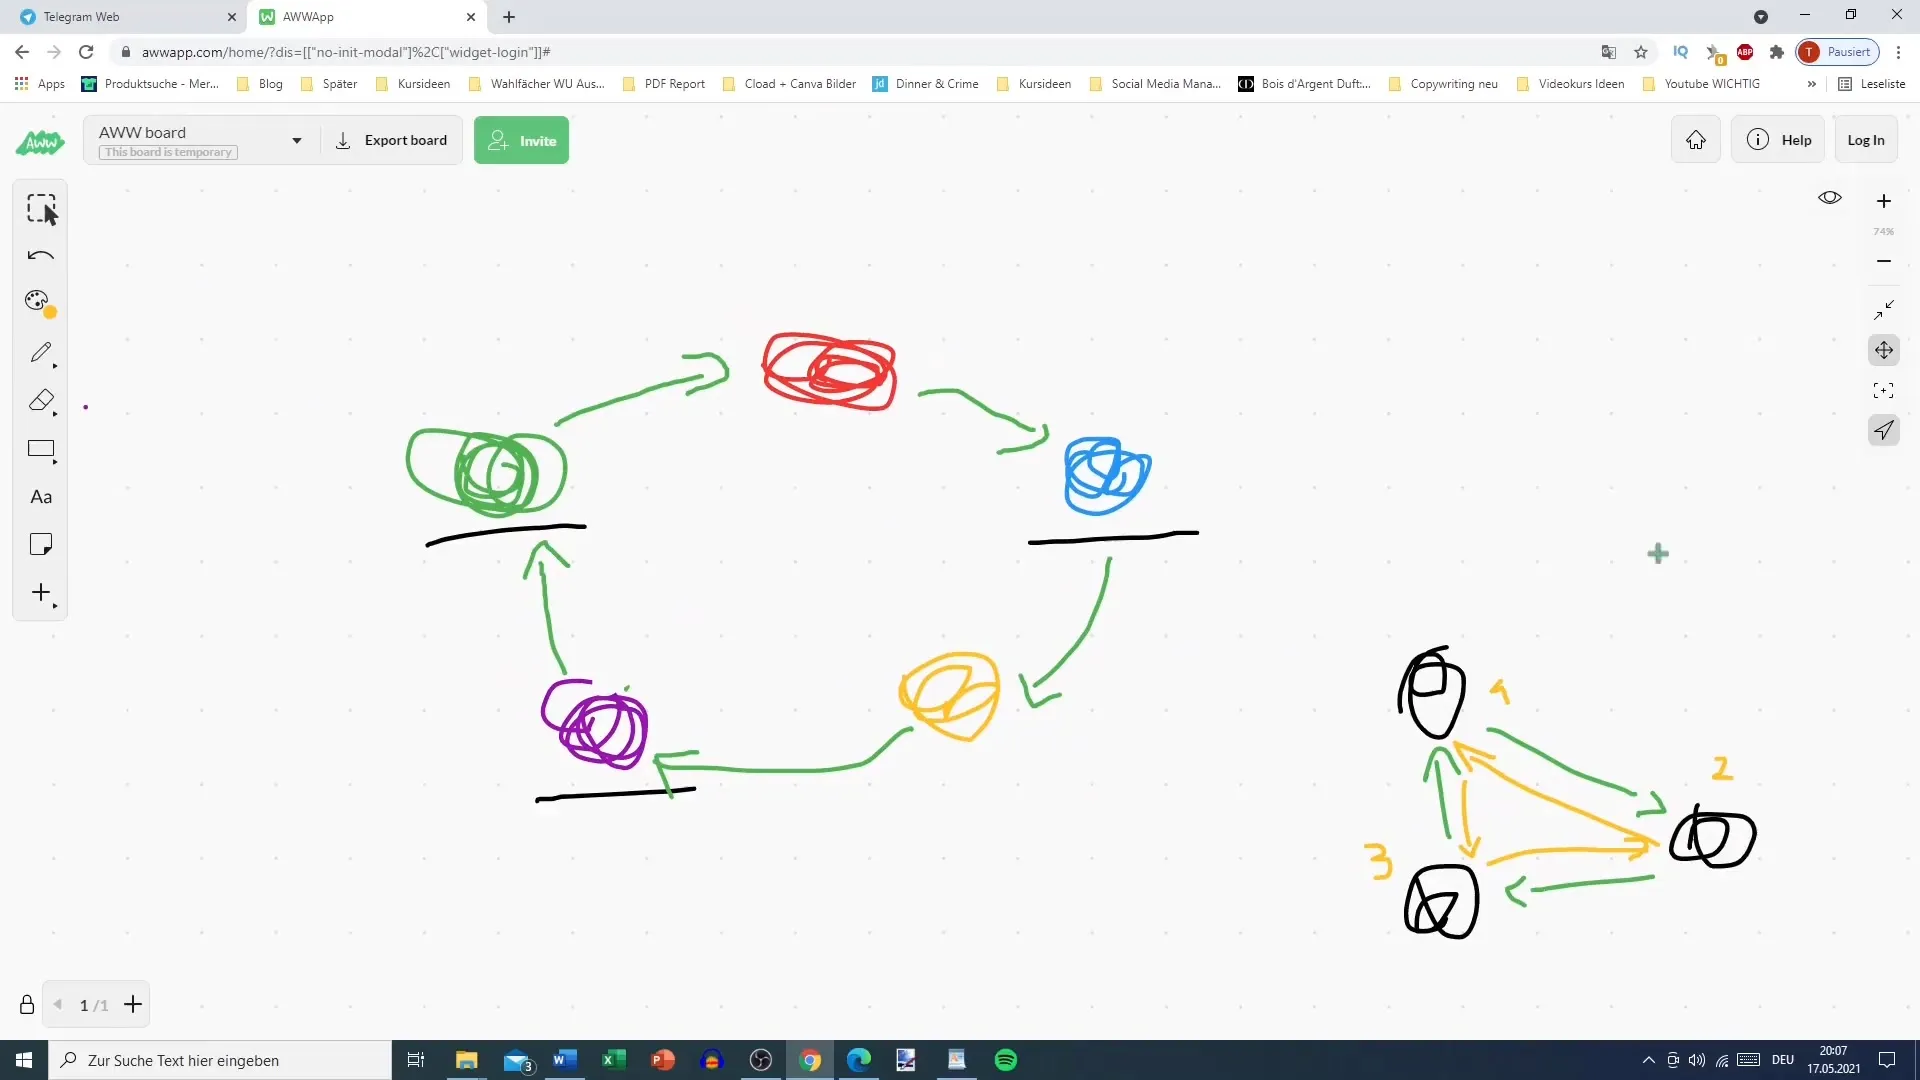Screen dimensions: 1920x1080
Task: Reload the page
Action: (87, 52)
